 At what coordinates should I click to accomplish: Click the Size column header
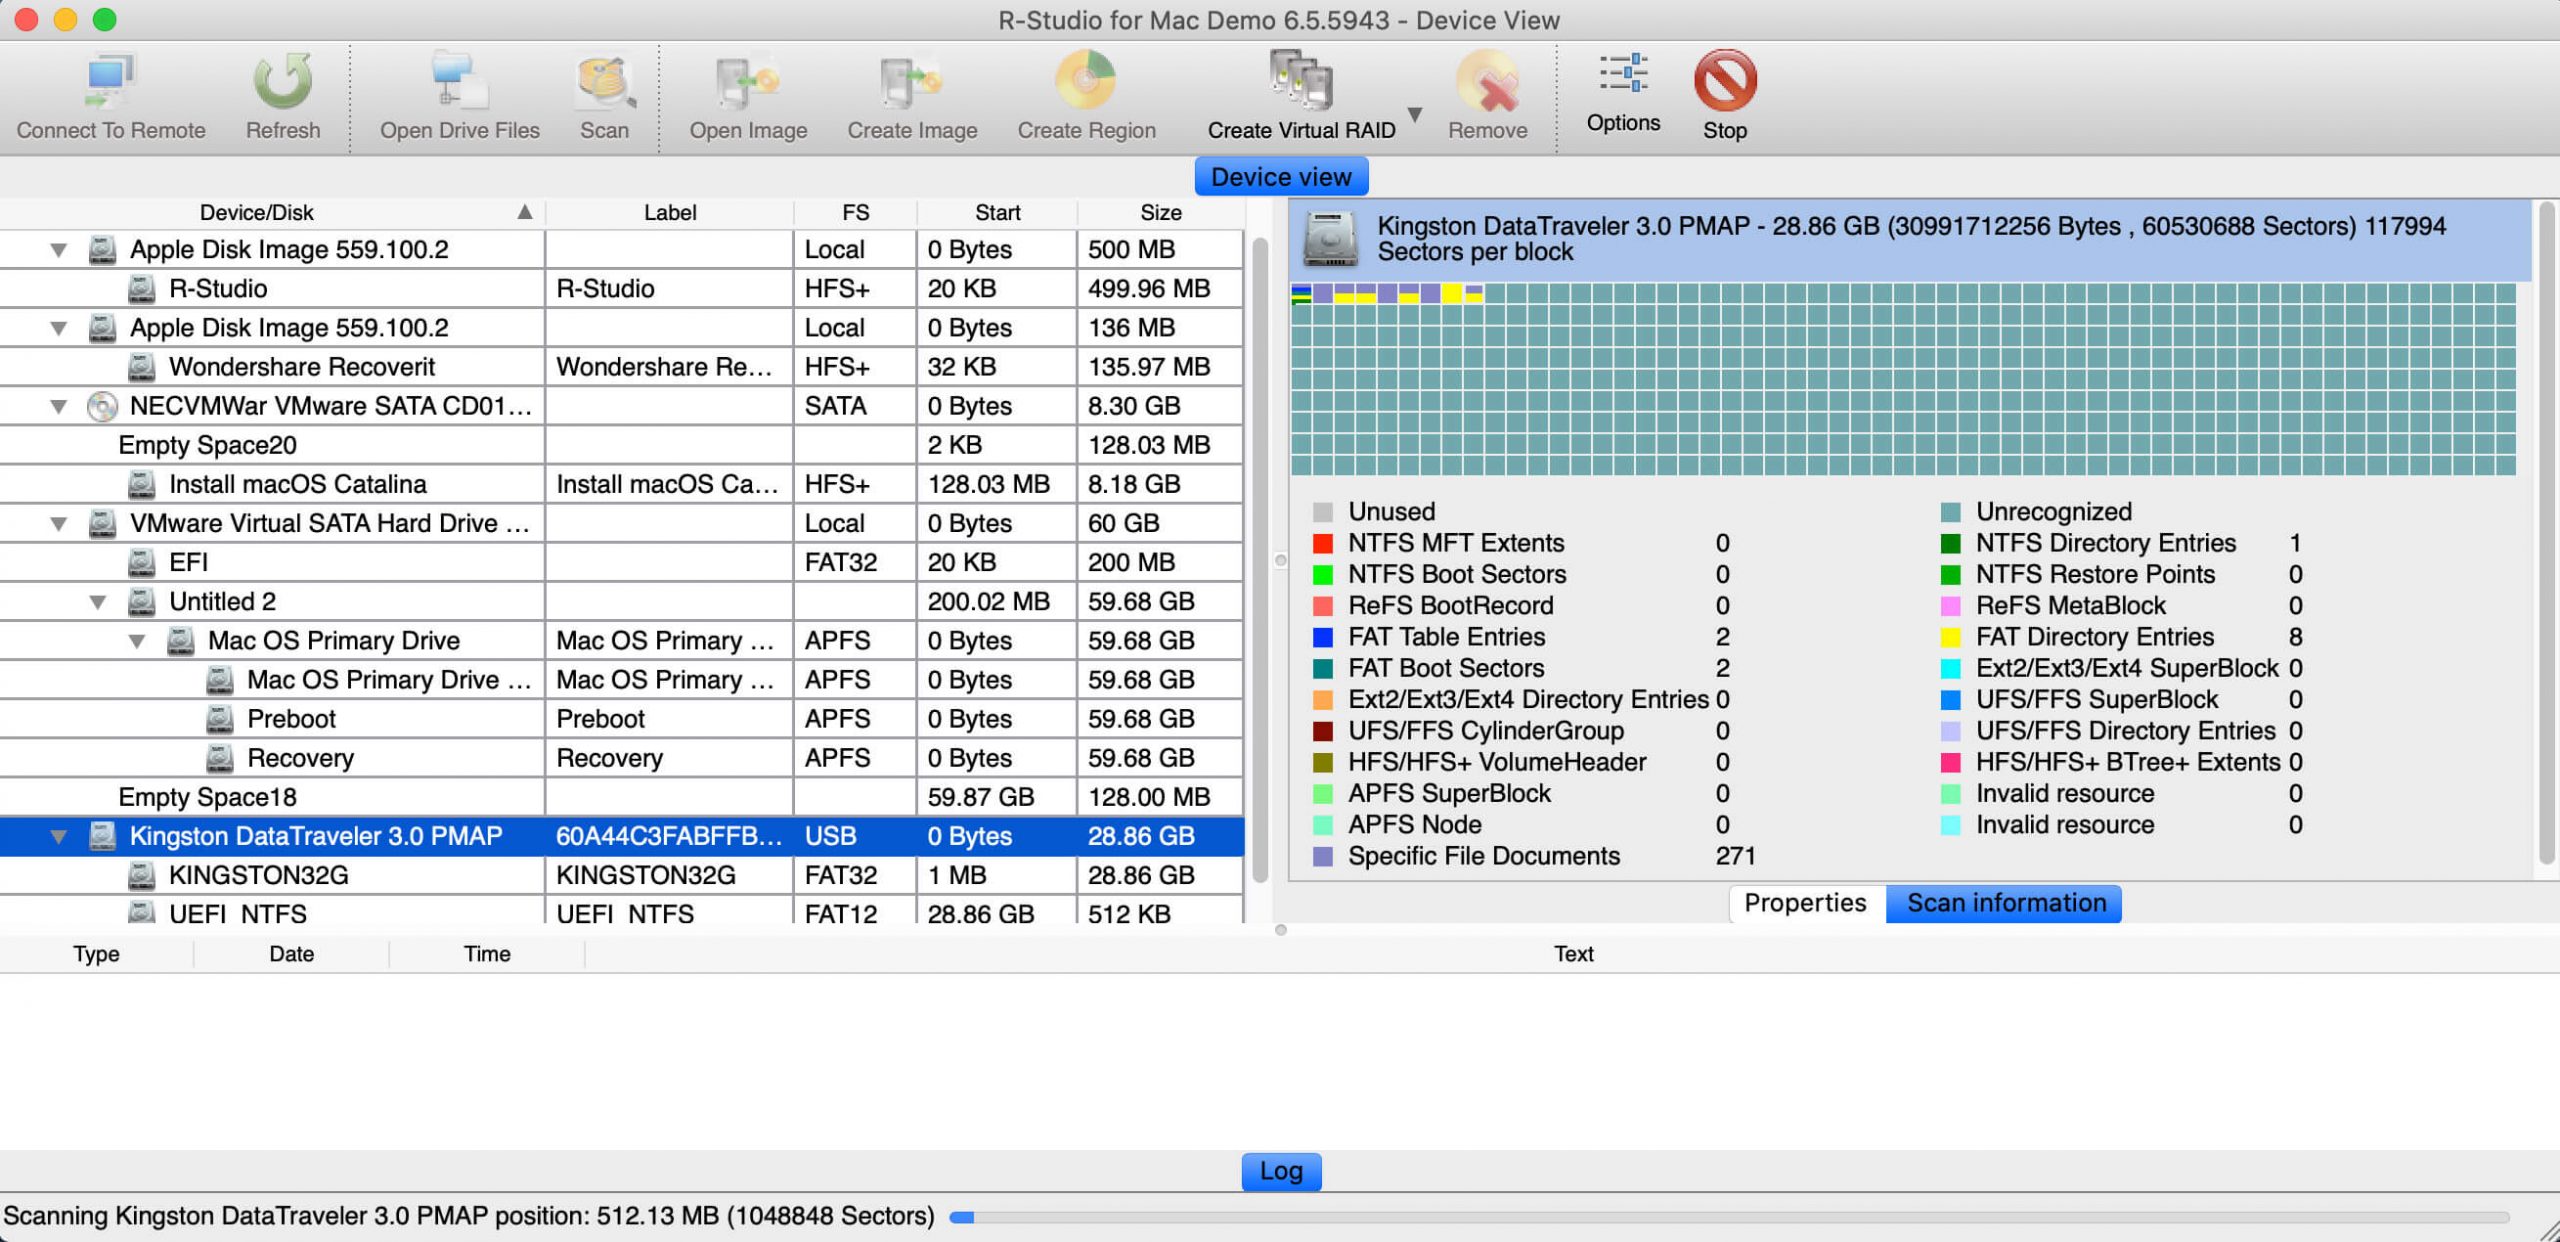tap(1160, 212)
